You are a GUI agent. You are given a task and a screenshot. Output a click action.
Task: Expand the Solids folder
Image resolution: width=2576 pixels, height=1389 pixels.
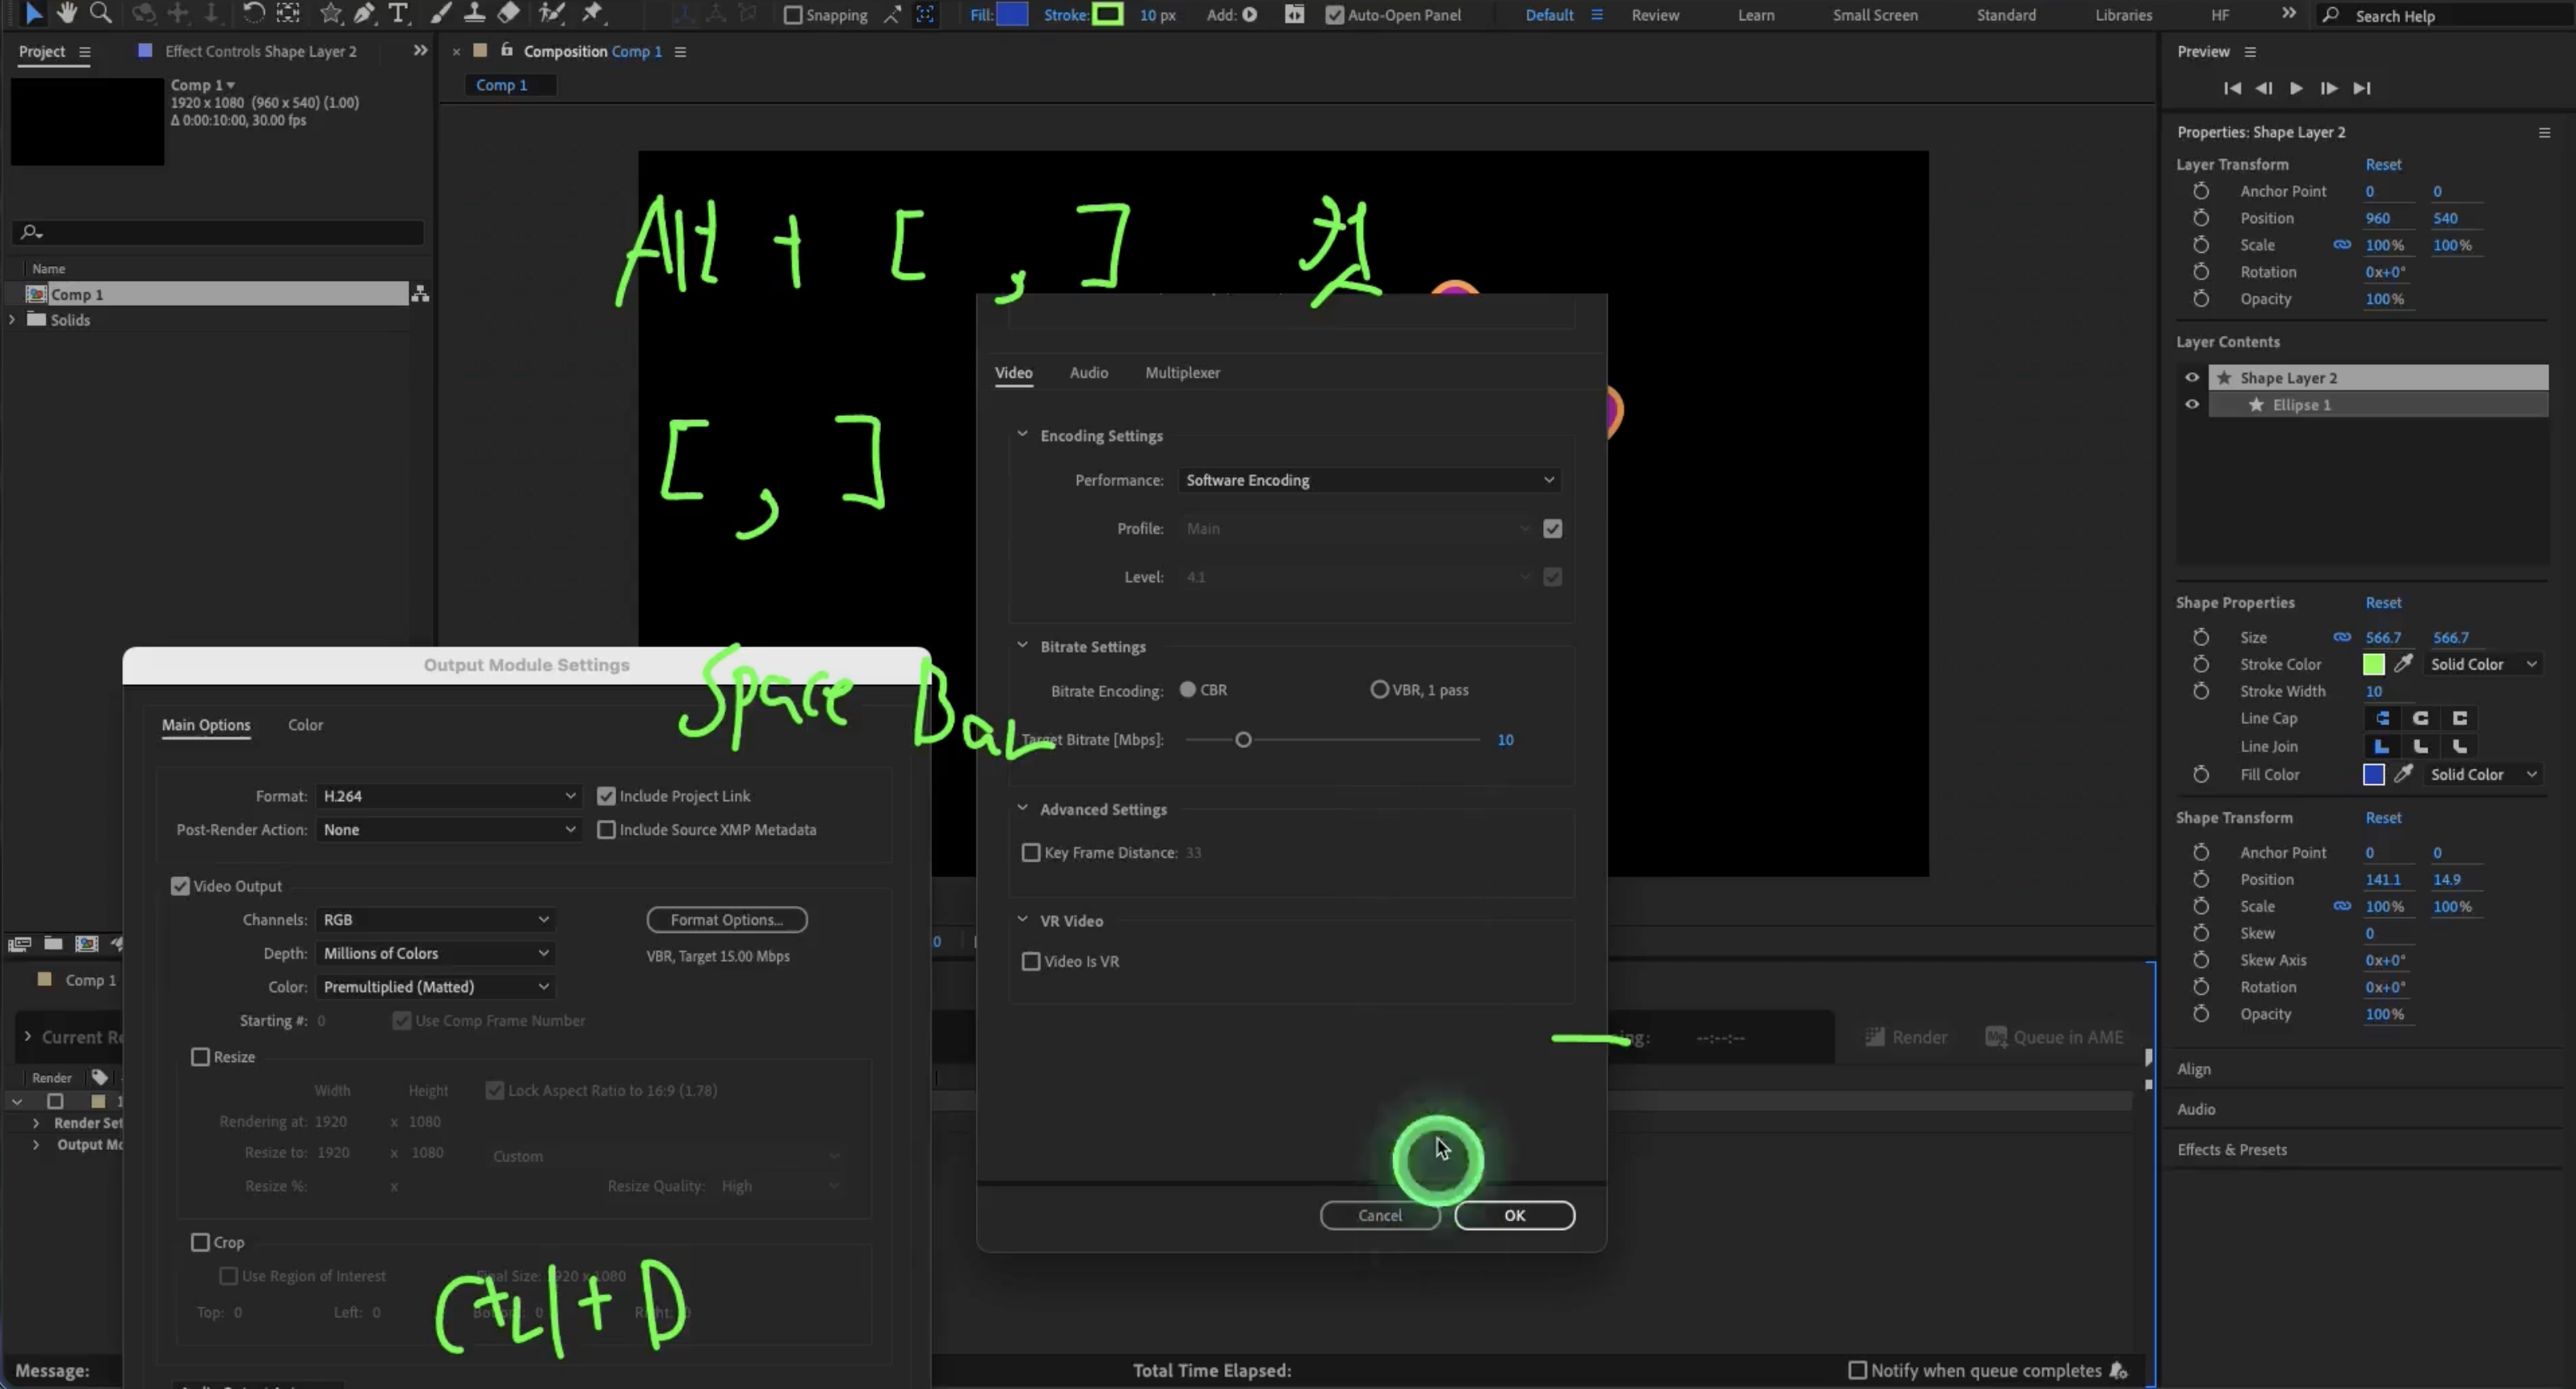12,320
